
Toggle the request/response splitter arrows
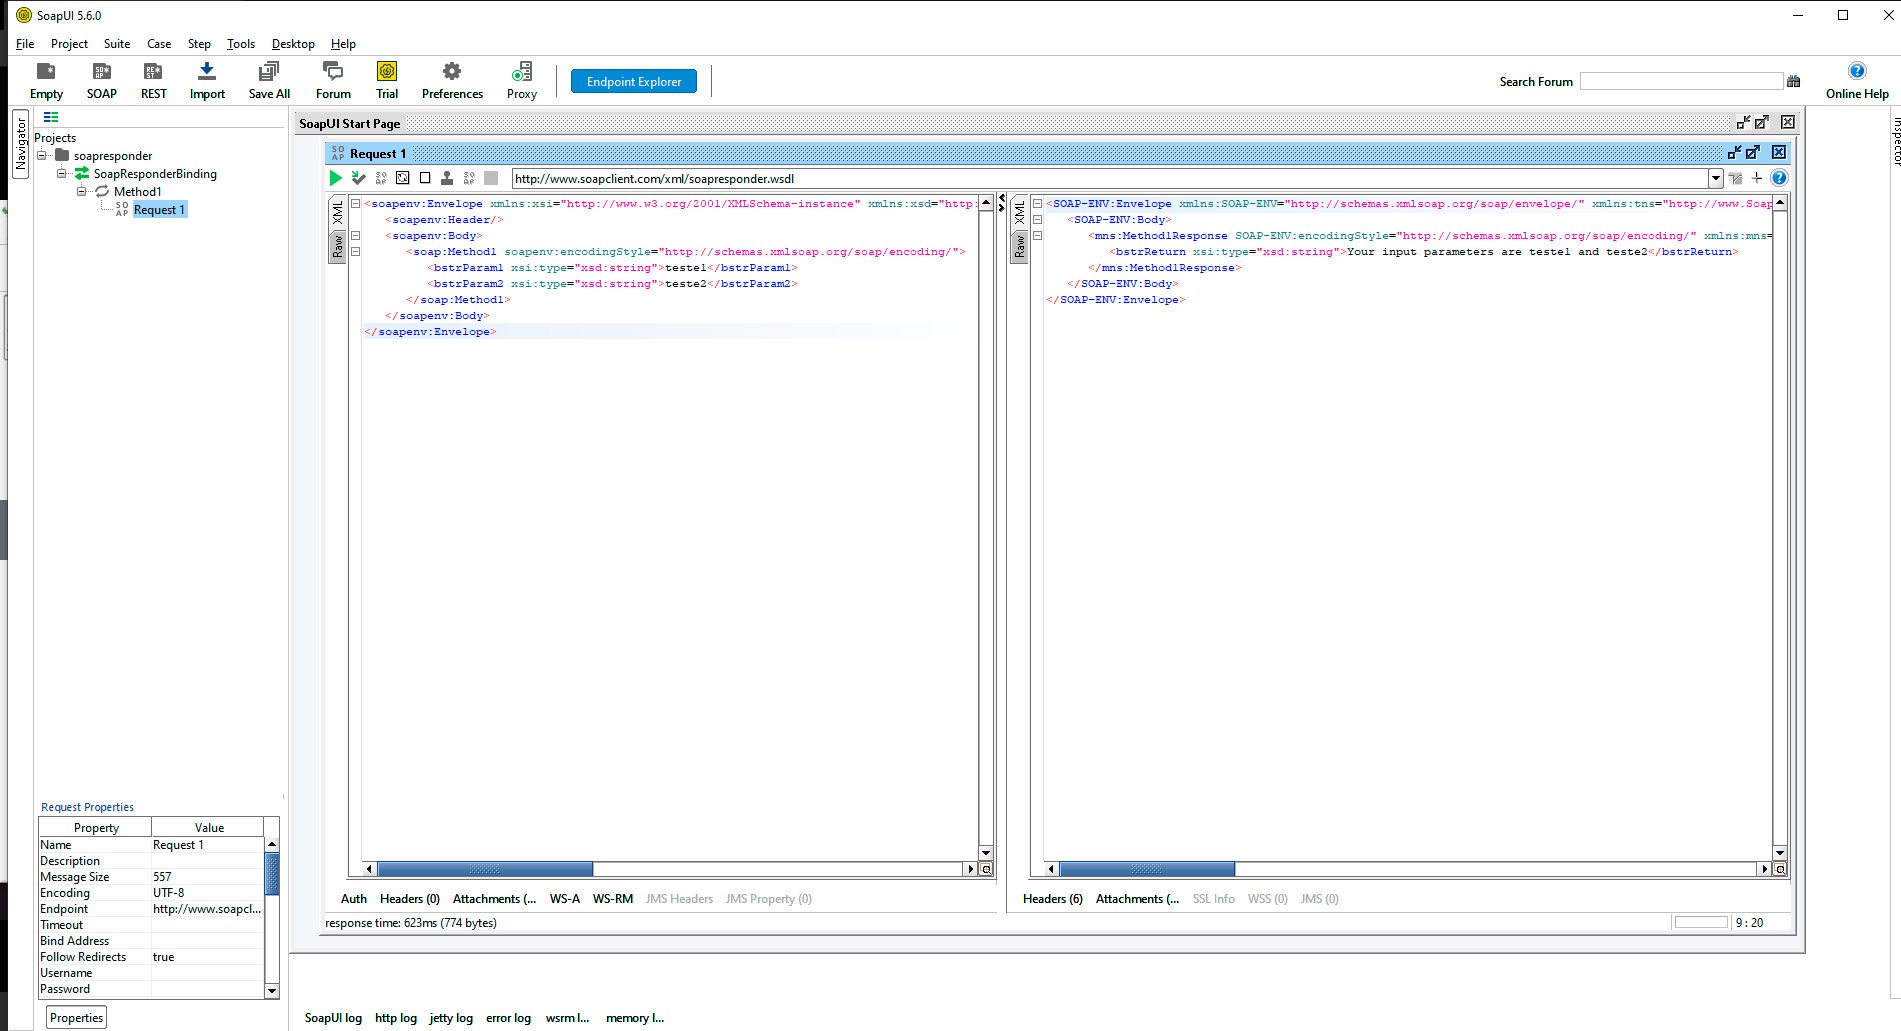pos(1002,203)
